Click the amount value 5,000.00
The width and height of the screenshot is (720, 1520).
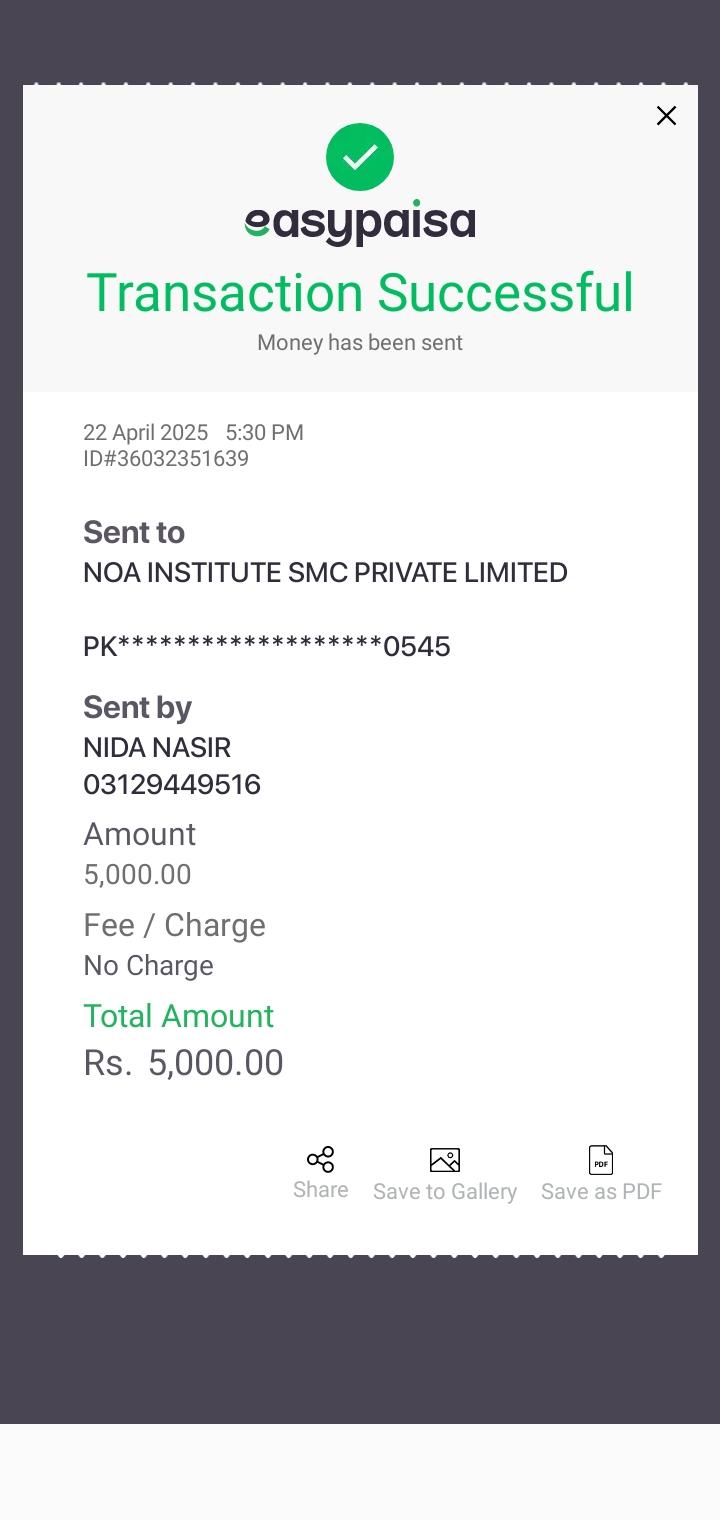click(137, 875)
